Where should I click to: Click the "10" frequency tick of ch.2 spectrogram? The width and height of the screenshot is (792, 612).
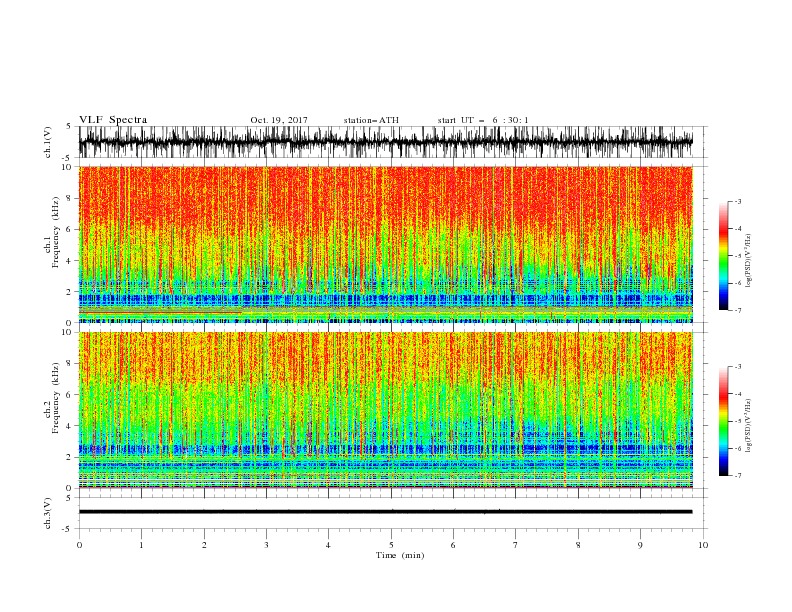tap(67, 332)
